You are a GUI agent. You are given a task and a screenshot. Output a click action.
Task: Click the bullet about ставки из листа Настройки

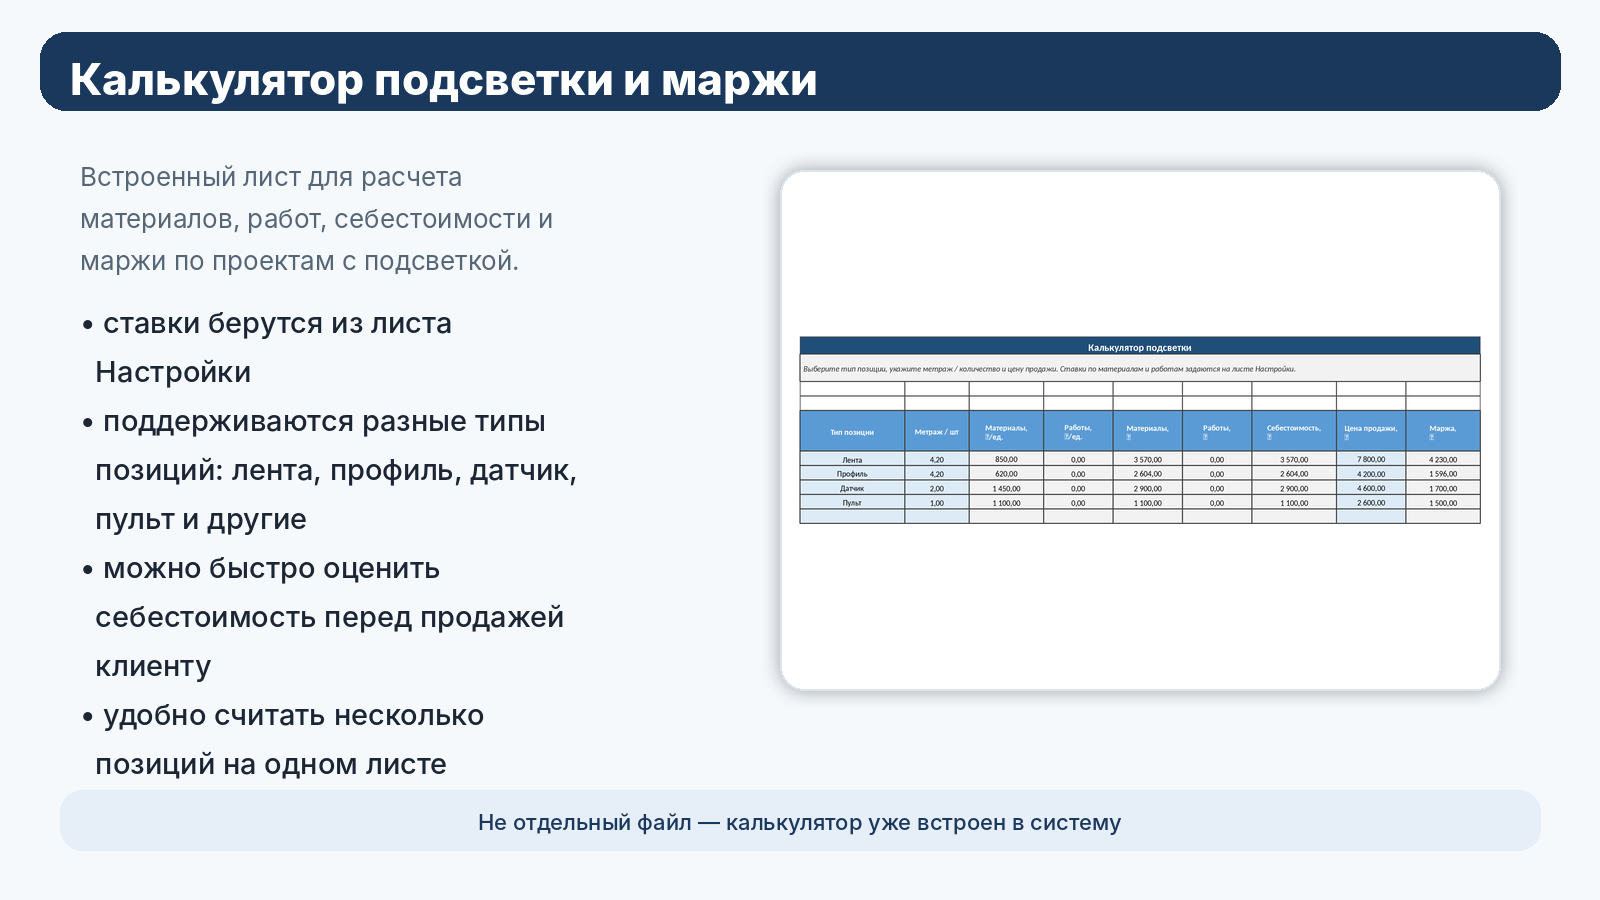click(x=272, y=347)
